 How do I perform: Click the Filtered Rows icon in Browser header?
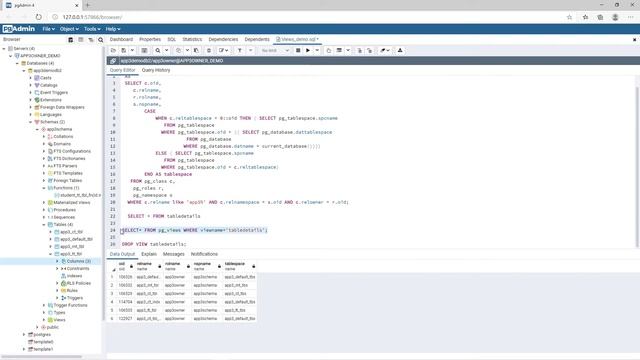[91, 40]
